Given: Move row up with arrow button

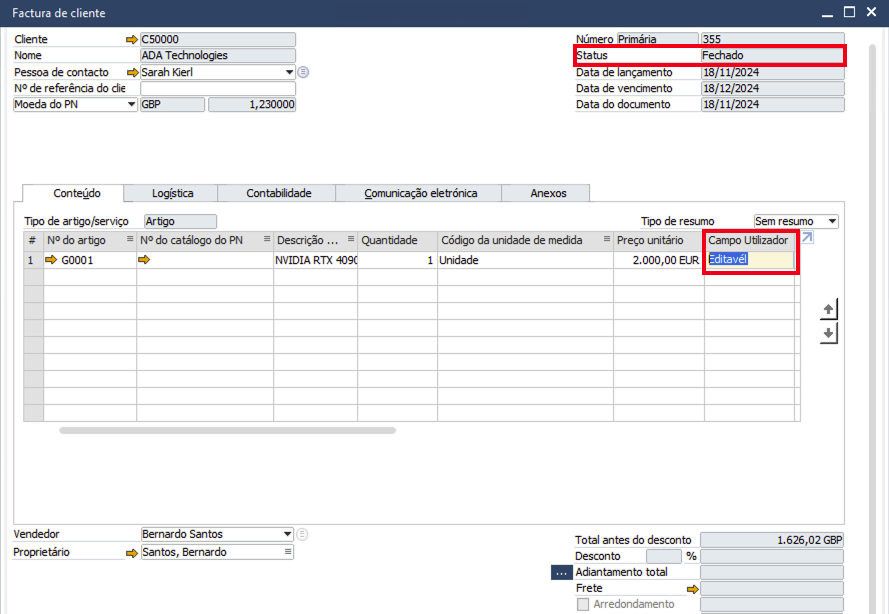Looking at the screenshot, I should click(828, 308).
